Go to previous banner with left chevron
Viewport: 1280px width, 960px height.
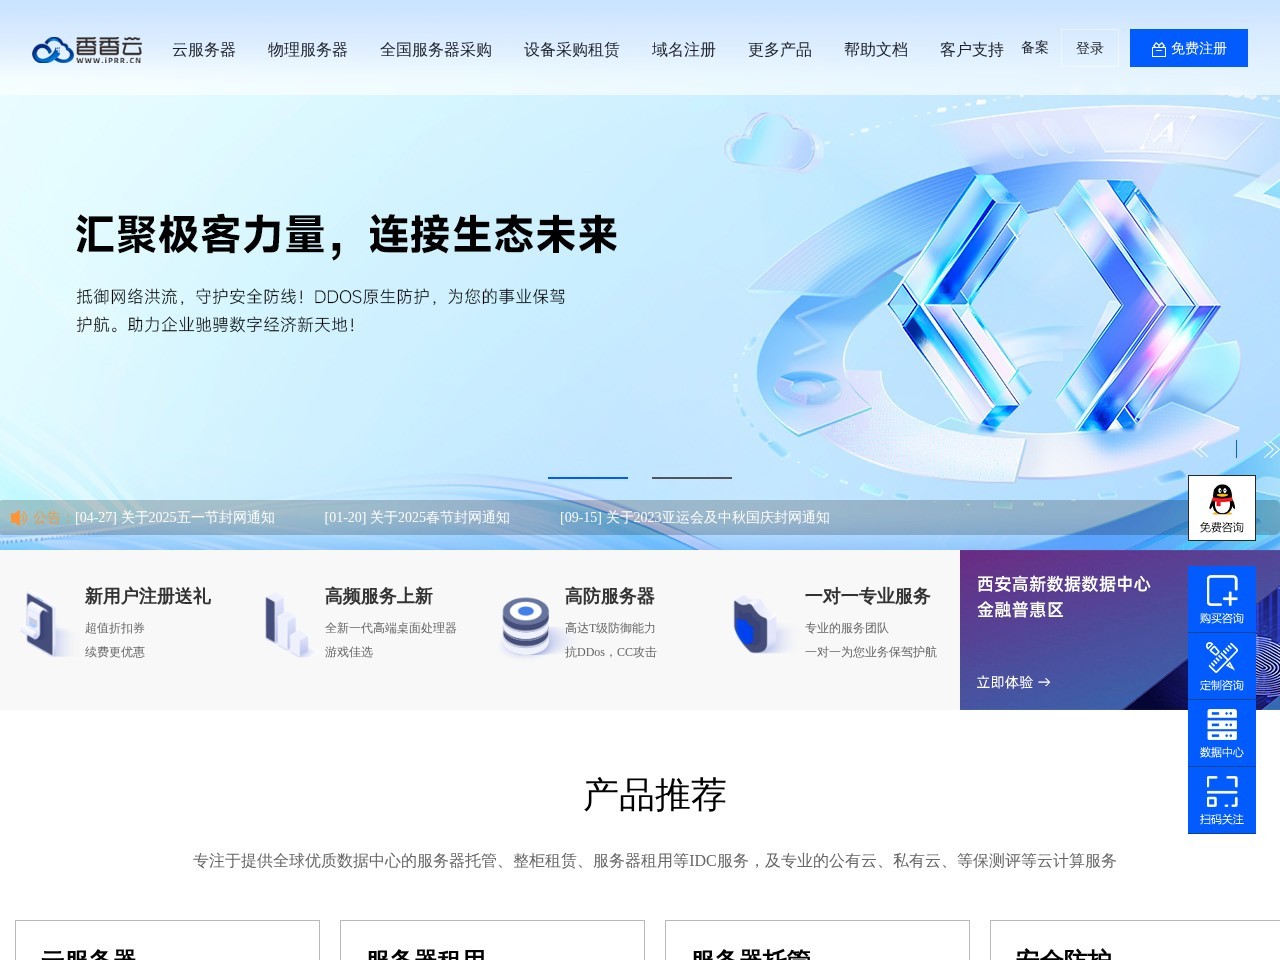(1200, 449)
